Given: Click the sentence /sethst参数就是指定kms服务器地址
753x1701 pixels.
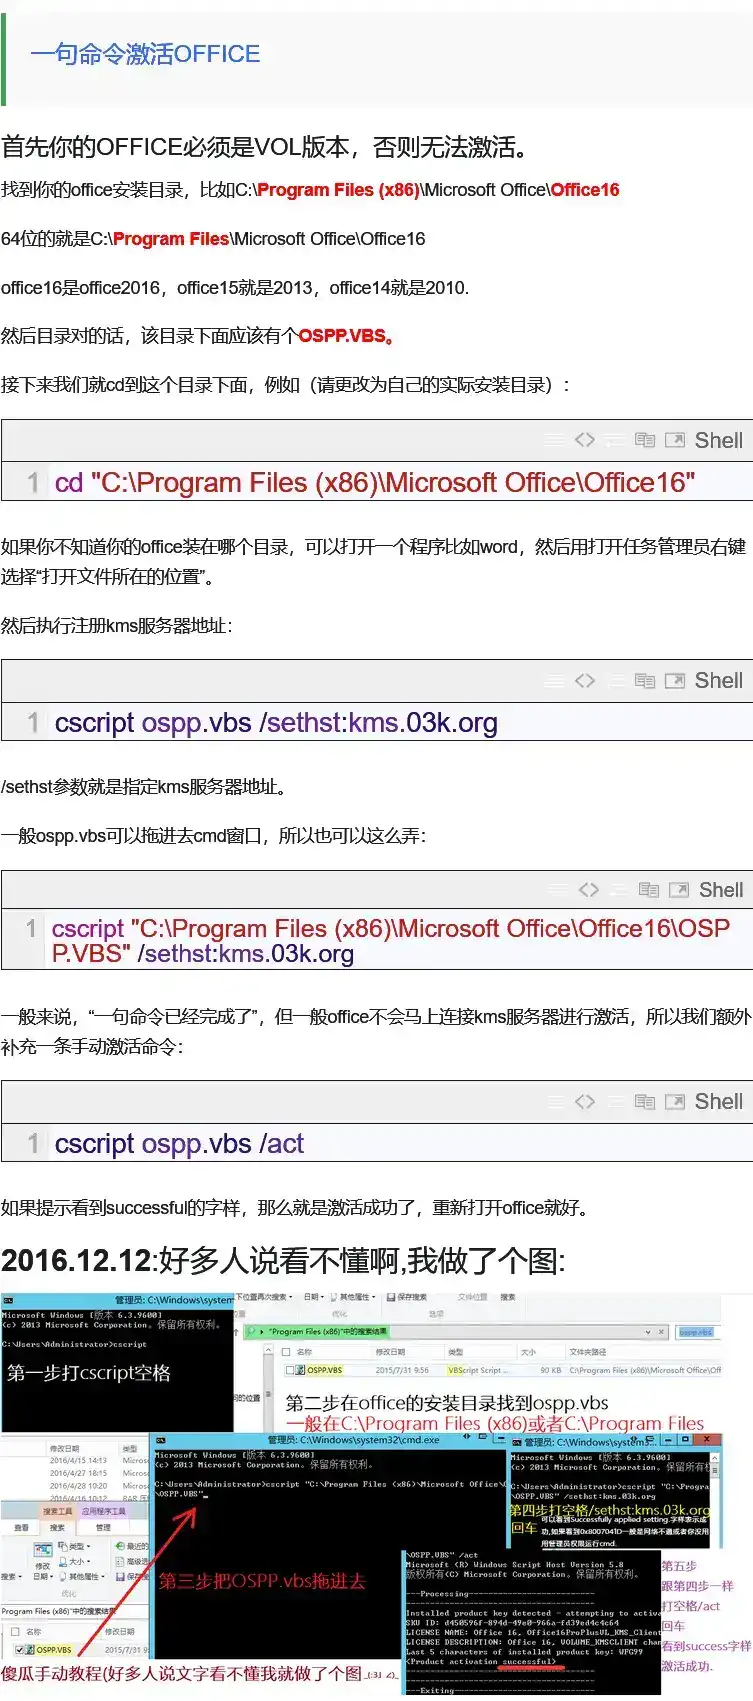Looking at the screenshot, I should 146,787.
